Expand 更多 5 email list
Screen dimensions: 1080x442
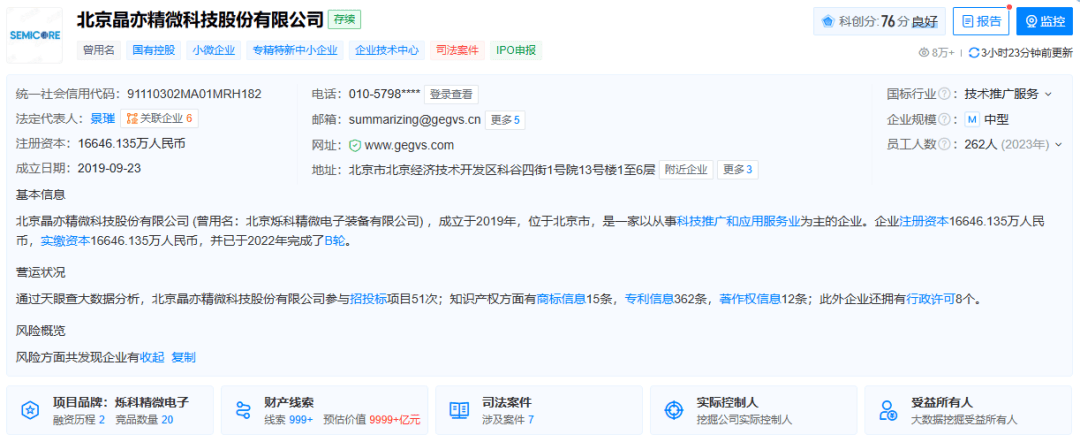pos(506,120)
